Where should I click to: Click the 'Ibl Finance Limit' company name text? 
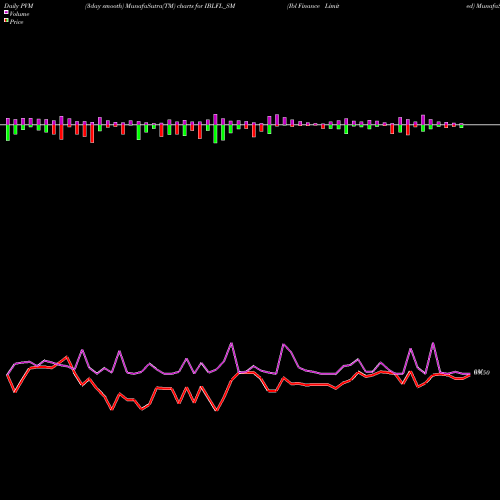(x=313, y=6)
